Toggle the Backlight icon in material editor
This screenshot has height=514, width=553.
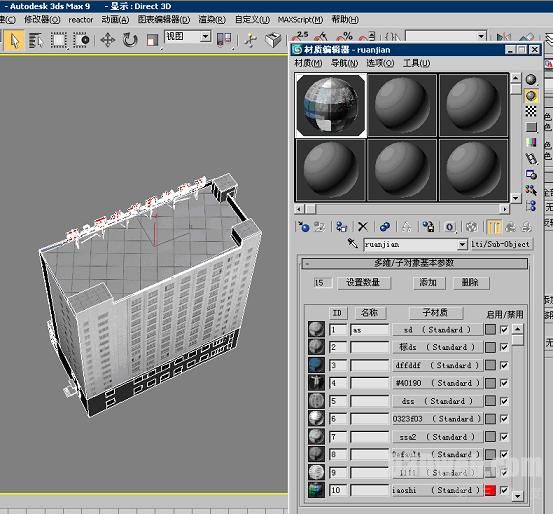(531, 96)
